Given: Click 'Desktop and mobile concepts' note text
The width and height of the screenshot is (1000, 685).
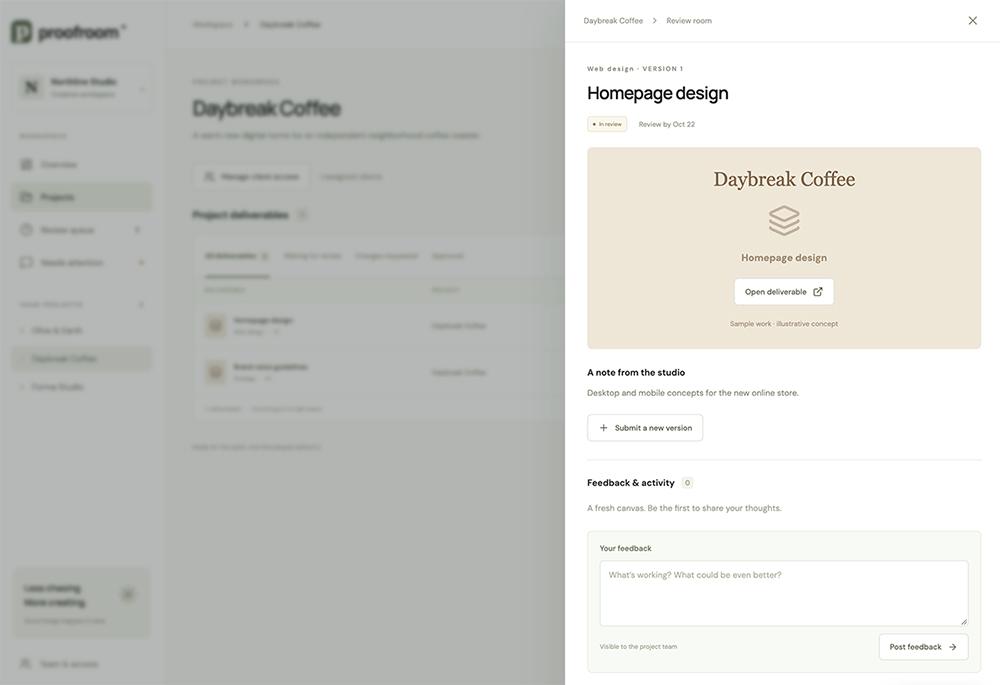Looking at the screenshot, I should pos(693,393).
